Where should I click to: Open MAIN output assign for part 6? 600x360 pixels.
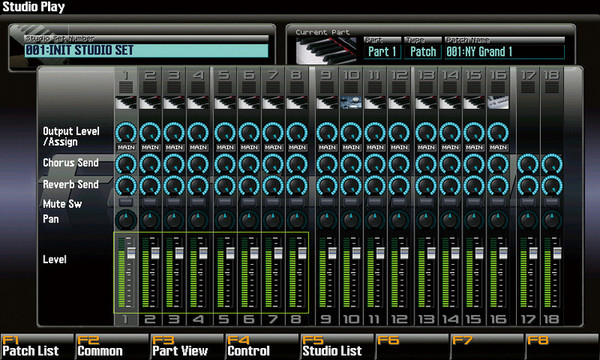pos(249,147)
